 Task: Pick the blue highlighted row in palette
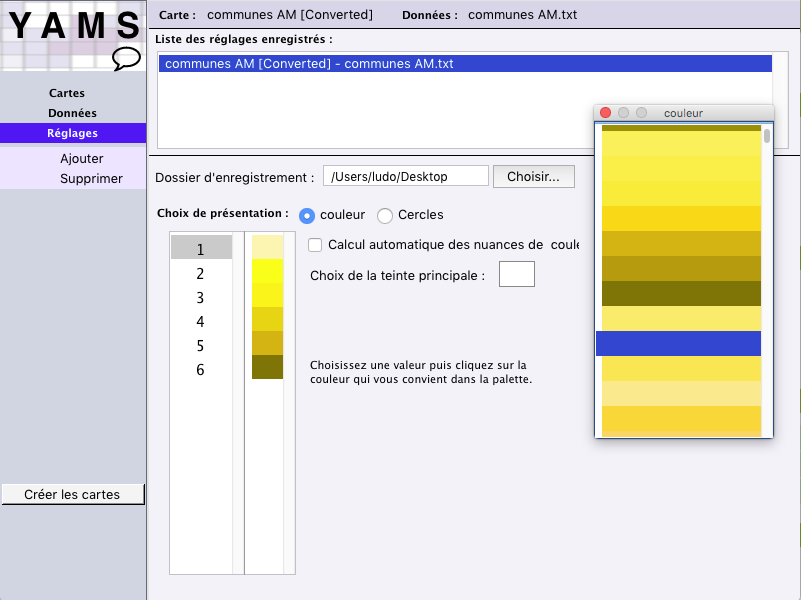click(679, 343)
